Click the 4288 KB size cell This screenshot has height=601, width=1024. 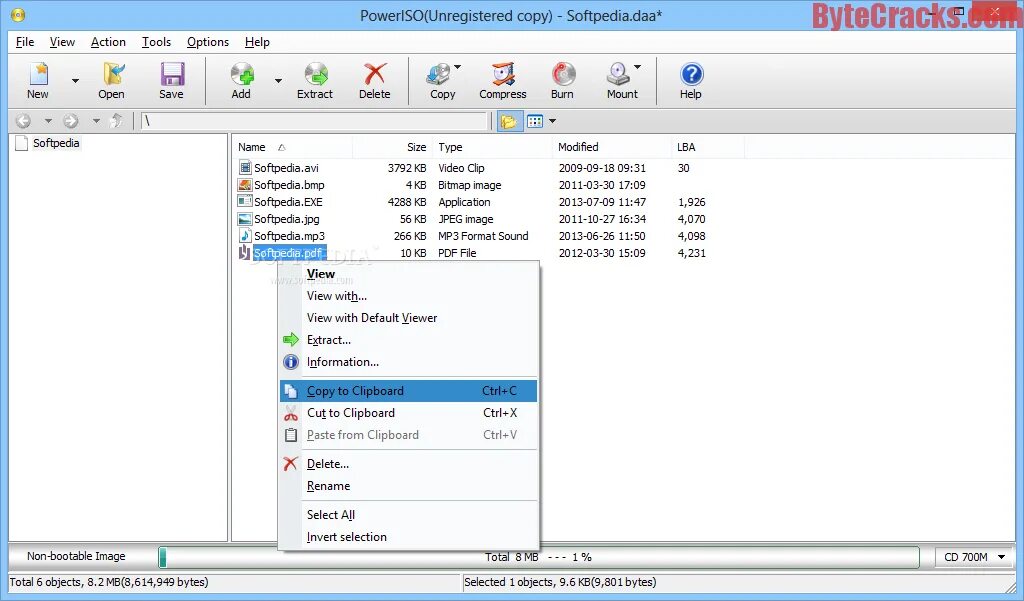(x=407, y=202)
